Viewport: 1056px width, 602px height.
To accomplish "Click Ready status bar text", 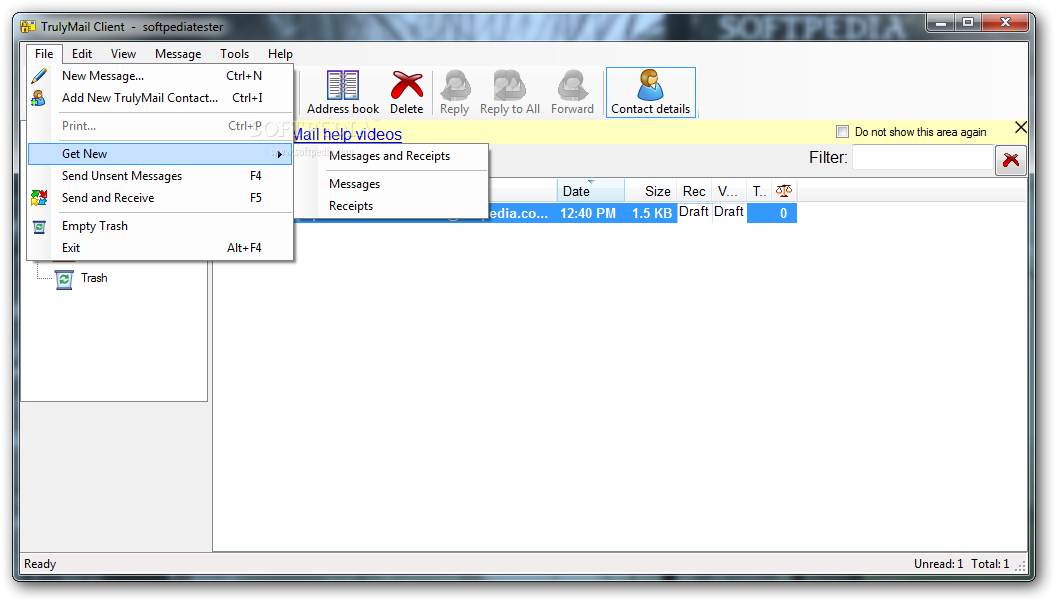I will [x=40, y=564].
